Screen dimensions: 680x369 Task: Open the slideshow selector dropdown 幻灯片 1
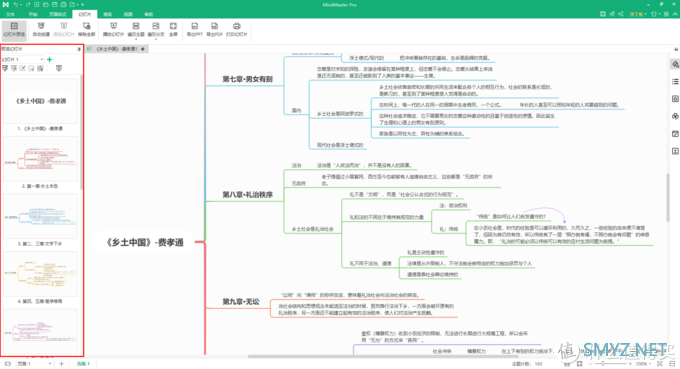(x=23, y=59)
